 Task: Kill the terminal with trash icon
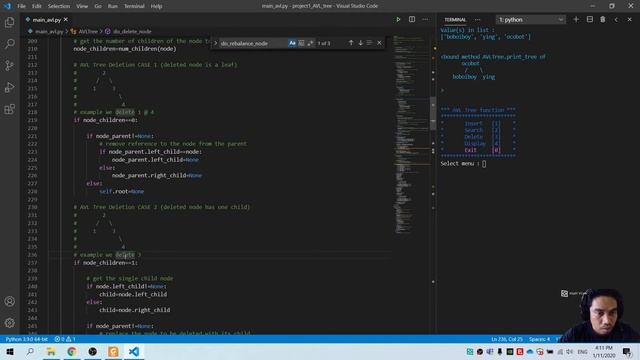(603, 20)
